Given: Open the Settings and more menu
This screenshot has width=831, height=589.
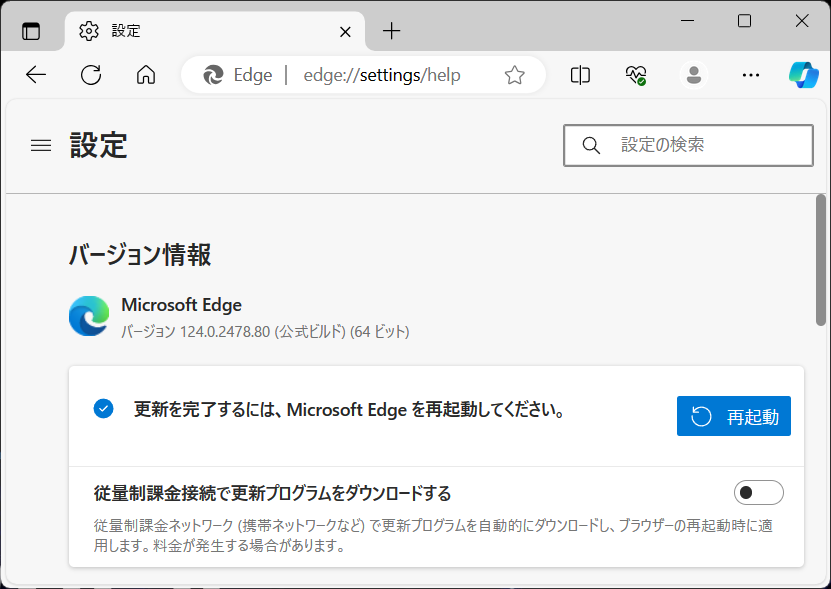Looking at the screenshot, I should point(750,75).
